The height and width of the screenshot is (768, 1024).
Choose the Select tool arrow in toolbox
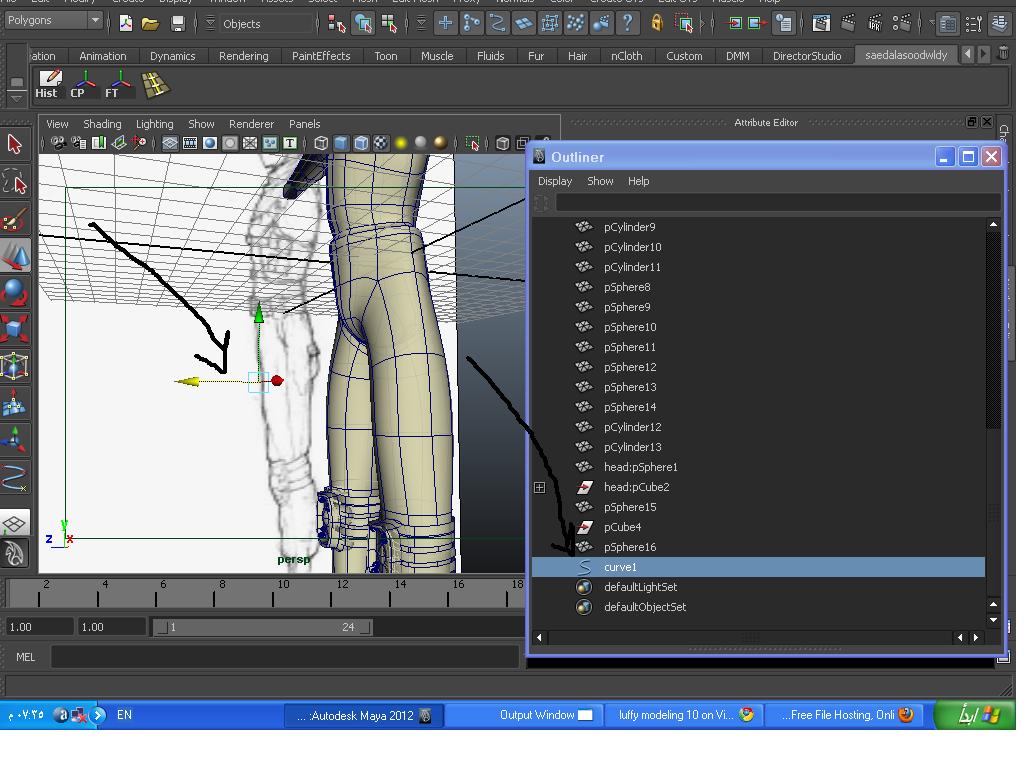14,144
